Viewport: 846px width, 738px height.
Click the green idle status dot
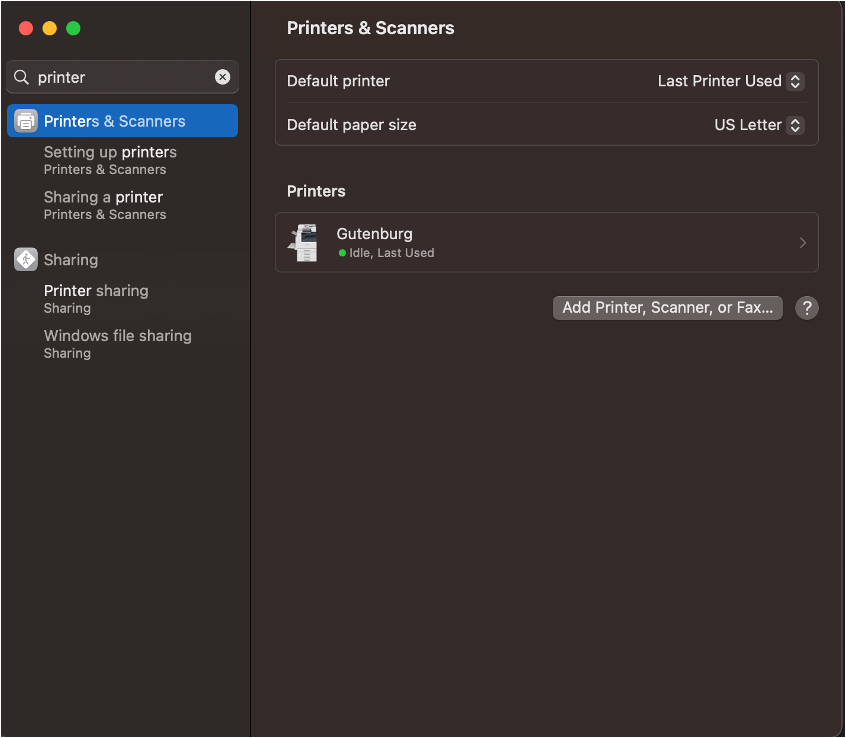[x=342, y=252]
